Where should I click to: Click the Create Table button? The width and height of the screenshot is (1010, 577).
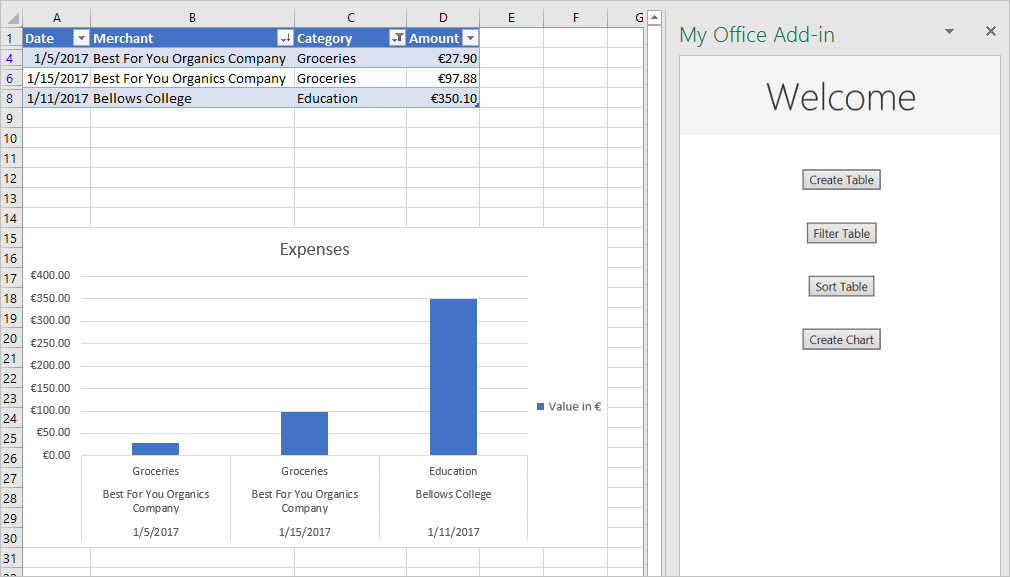[x=841, y=179]
